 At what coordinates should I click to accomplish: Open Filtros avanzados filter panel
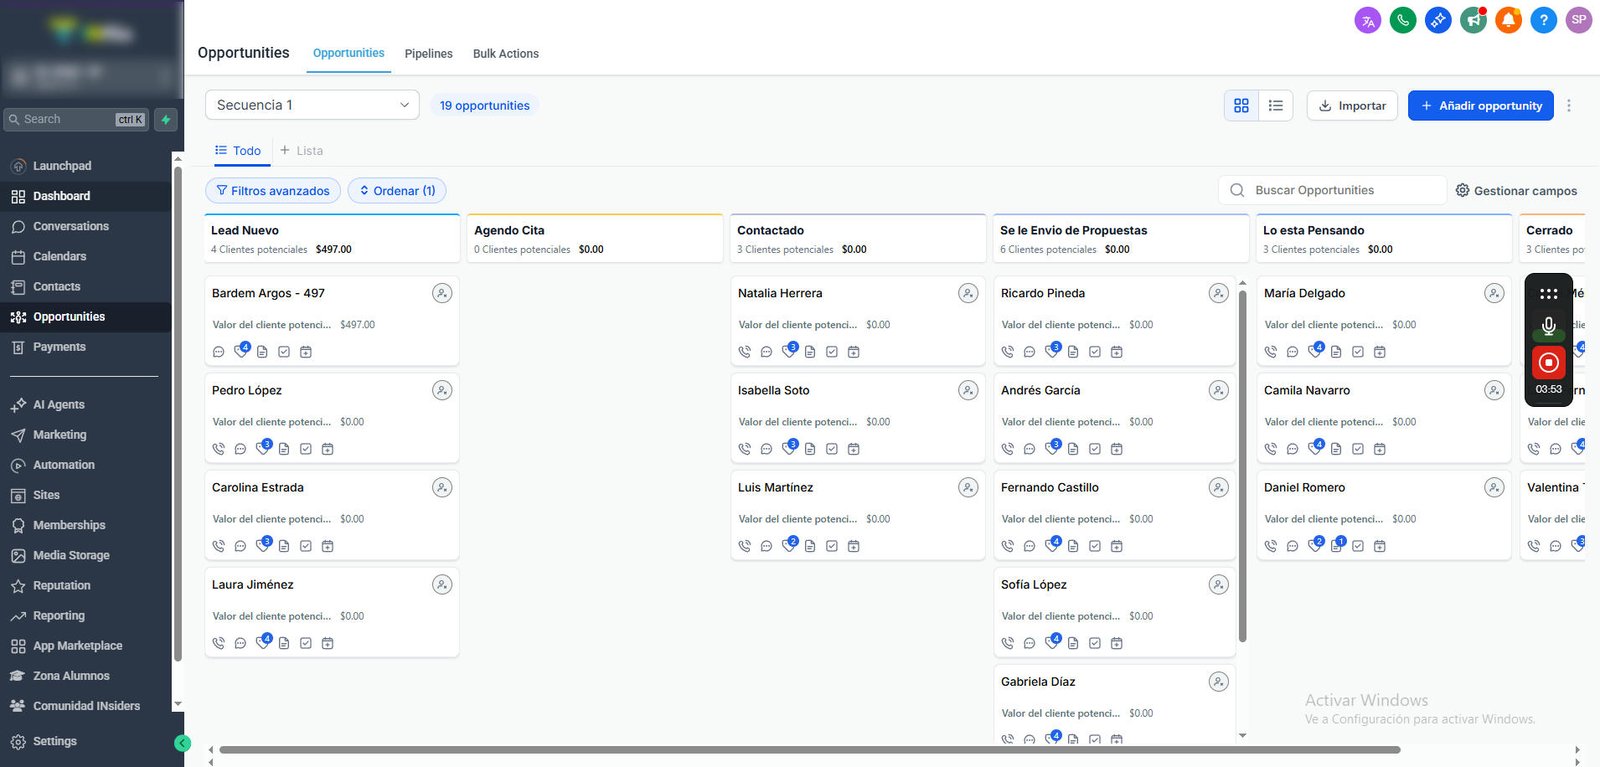[273, 191]
